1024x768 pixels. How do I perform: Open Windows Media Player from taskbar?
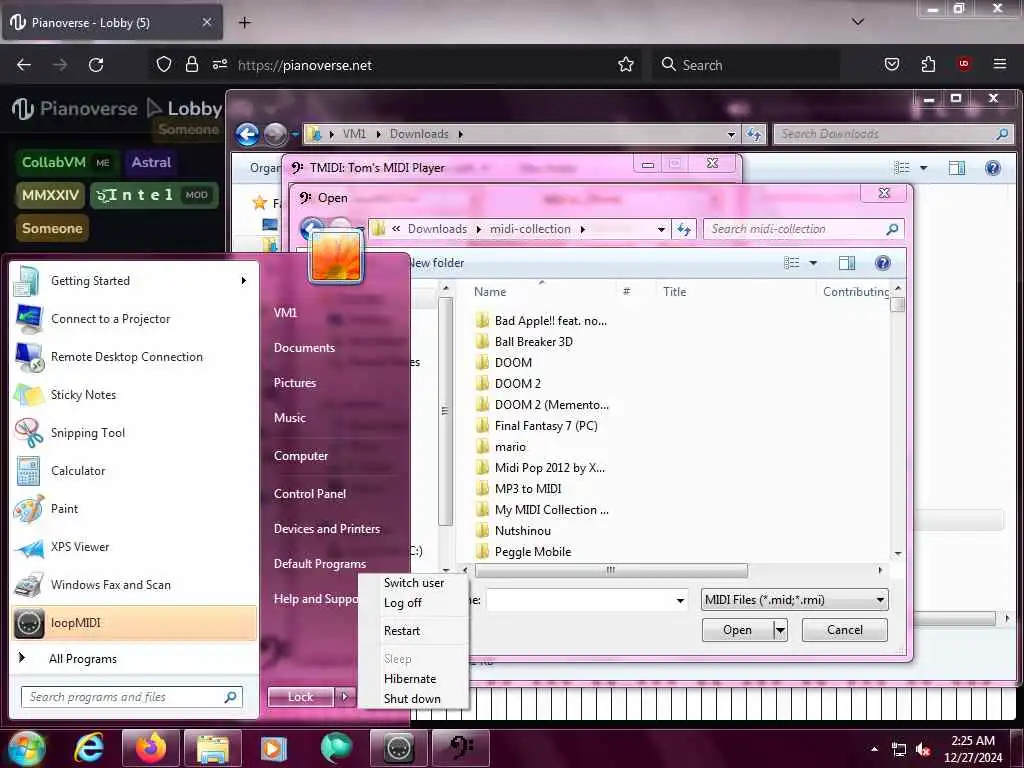click(x=274, y=748)
